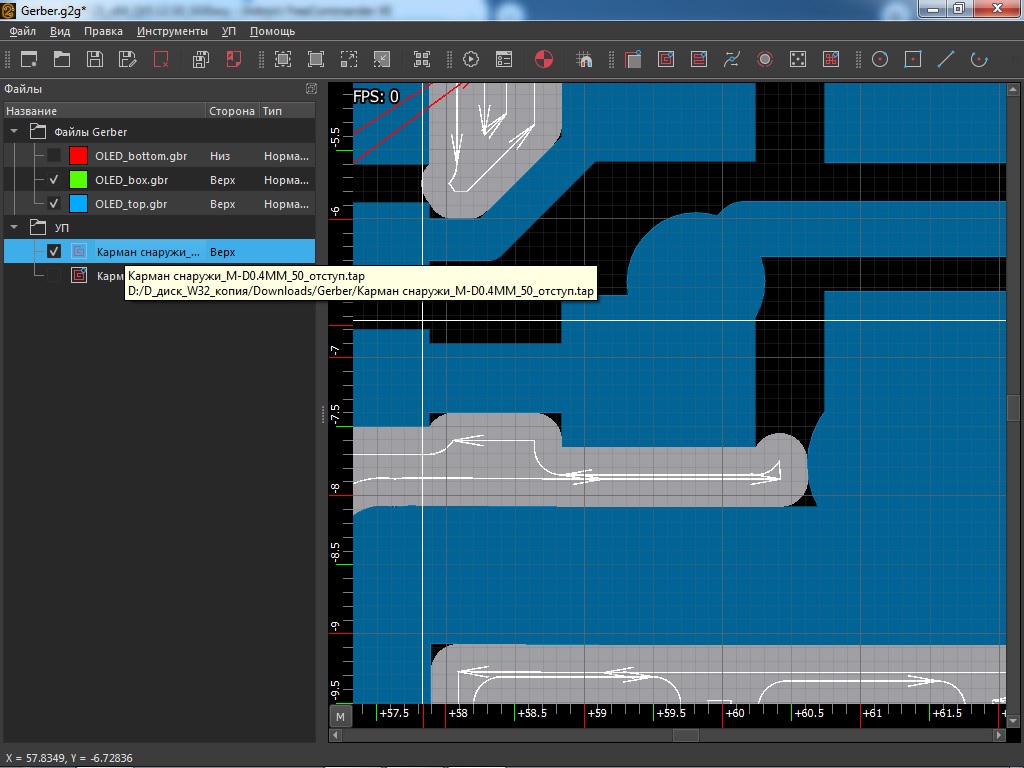Enable the OLED_bottom.gbr checkbox
Viewport: 1024px width, 768px height.
pyautogui.click(x=54, y=156)
